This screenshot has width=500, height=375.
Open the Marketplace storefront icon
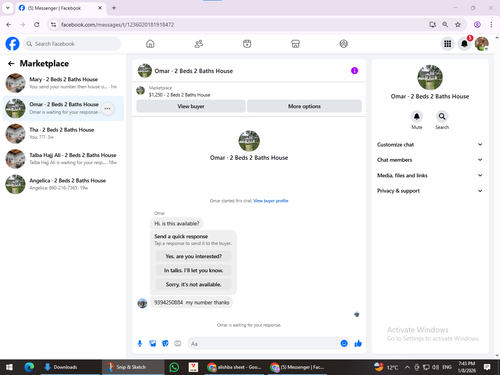295,44
